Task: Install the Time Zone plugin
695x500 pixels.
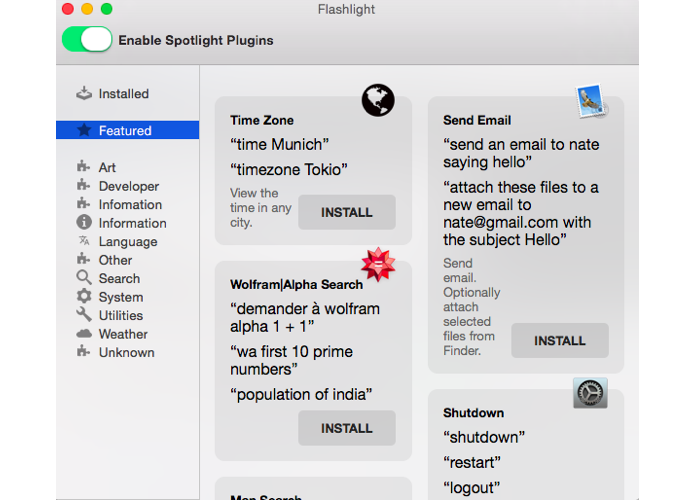Action: pyautogui.click(x=347, y=212)
